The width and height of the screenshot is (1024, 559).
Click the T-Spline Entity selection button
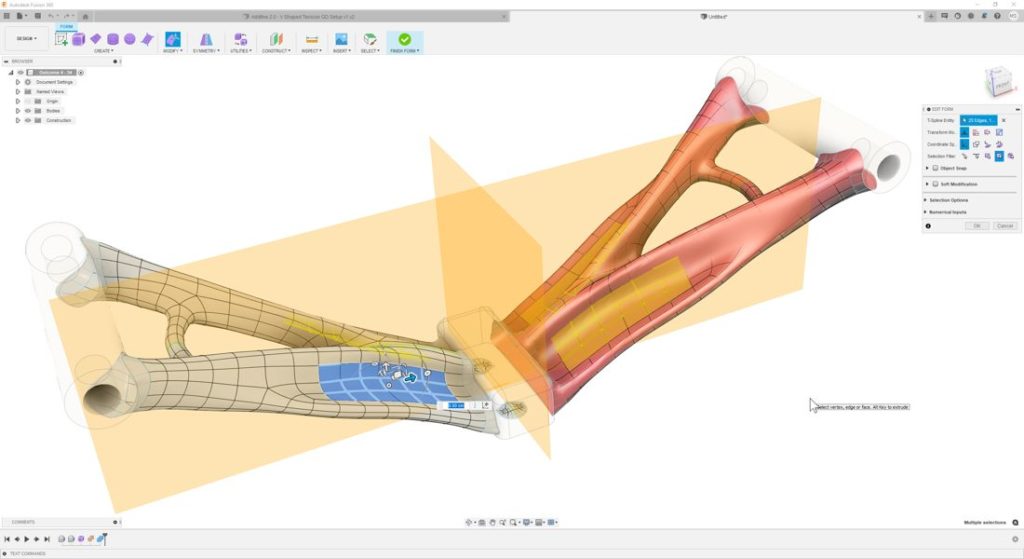point(978,121)
